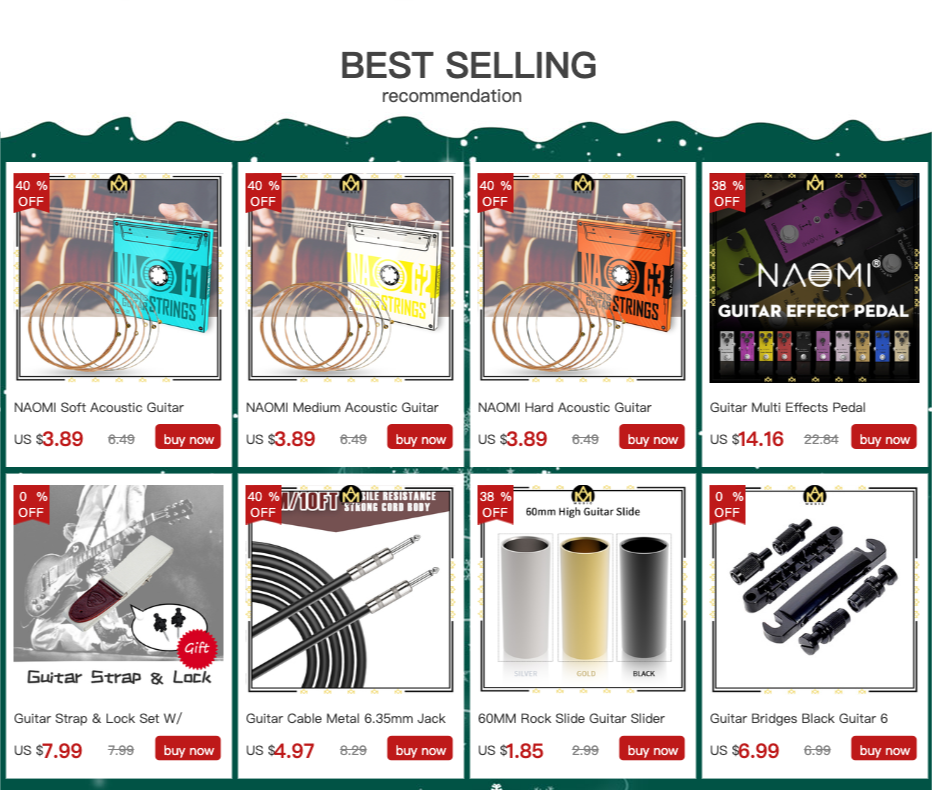Select the orange G3 strings product image

click(x=582, y=278)
